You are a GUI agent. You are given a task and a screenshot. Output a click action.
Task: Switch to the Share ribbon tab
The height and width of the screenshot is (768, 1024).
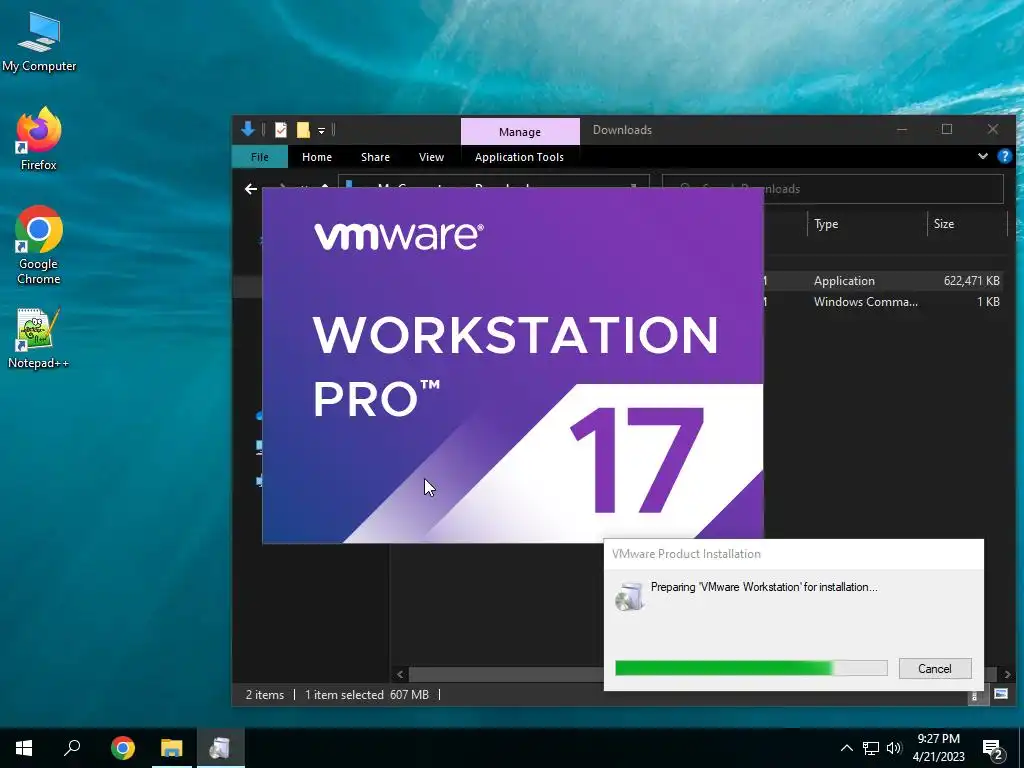pyautogui.click(x=376, y=157)
